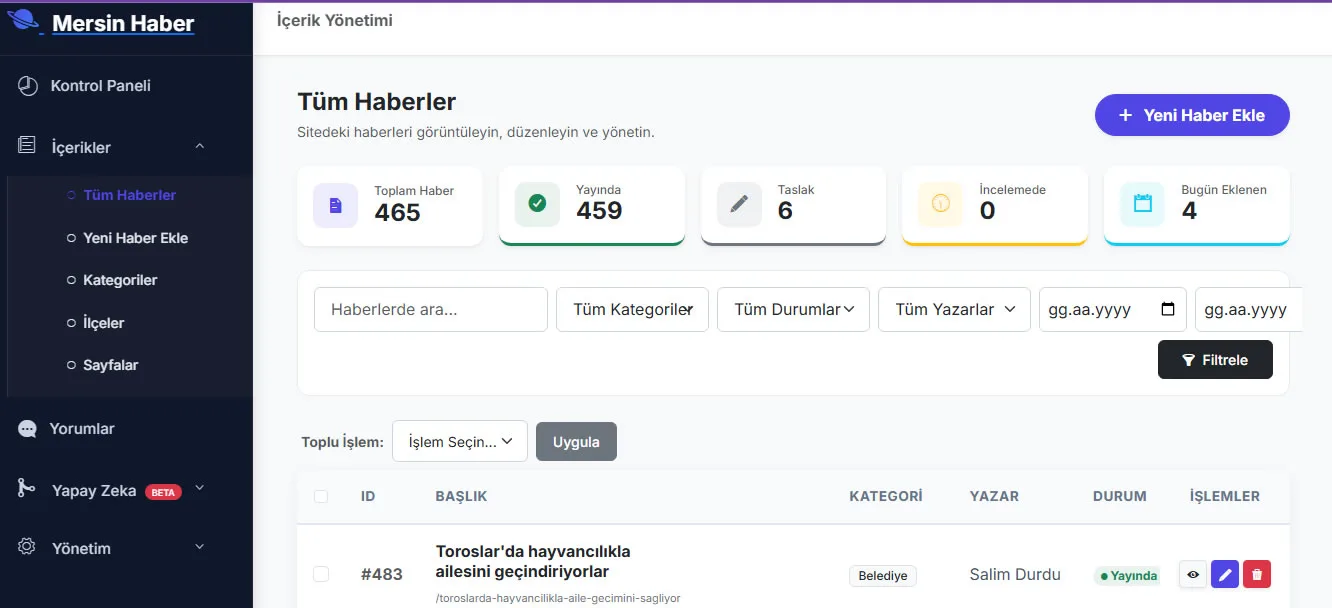Edit news #483 with the pencil button
Screen dimensions: 1332x608
point(1225,574)
